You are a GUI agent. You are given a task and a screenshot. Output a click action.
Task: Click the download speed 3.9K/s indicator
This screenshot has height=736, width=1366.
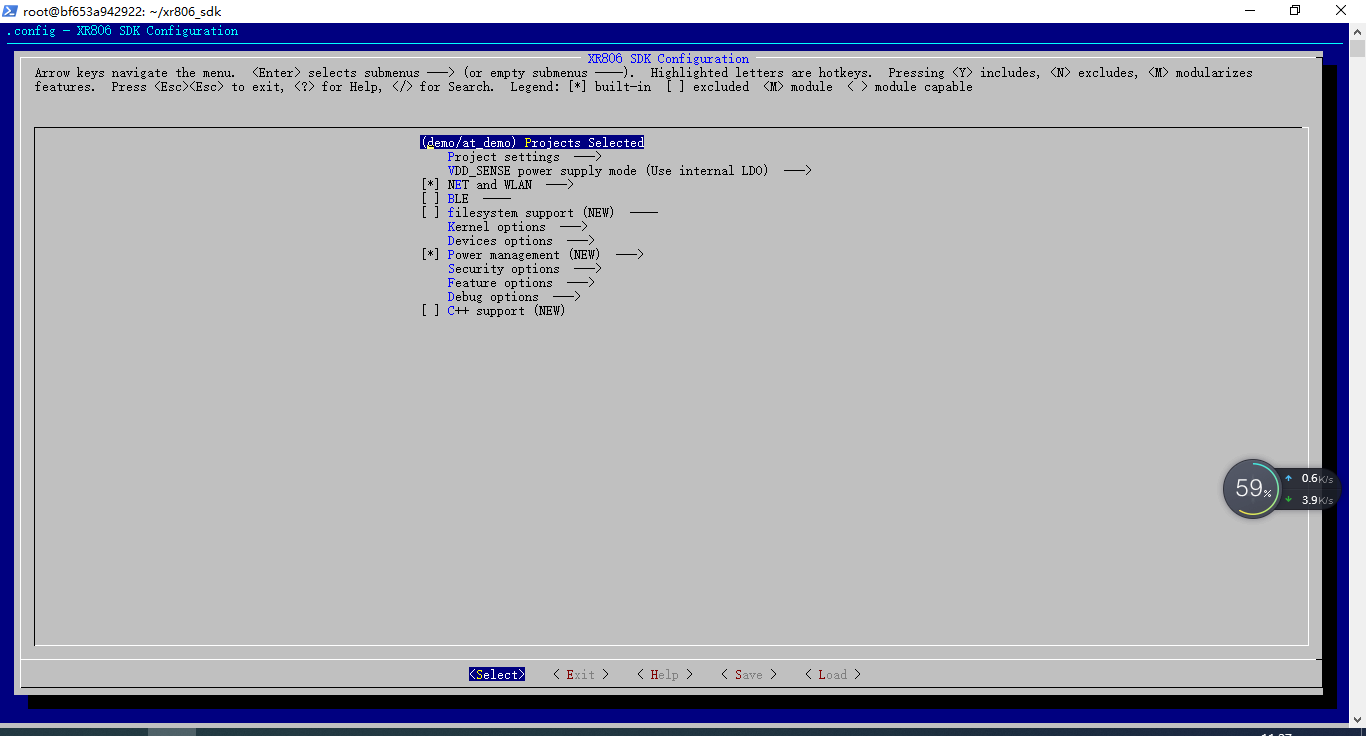click(1309, 500)
